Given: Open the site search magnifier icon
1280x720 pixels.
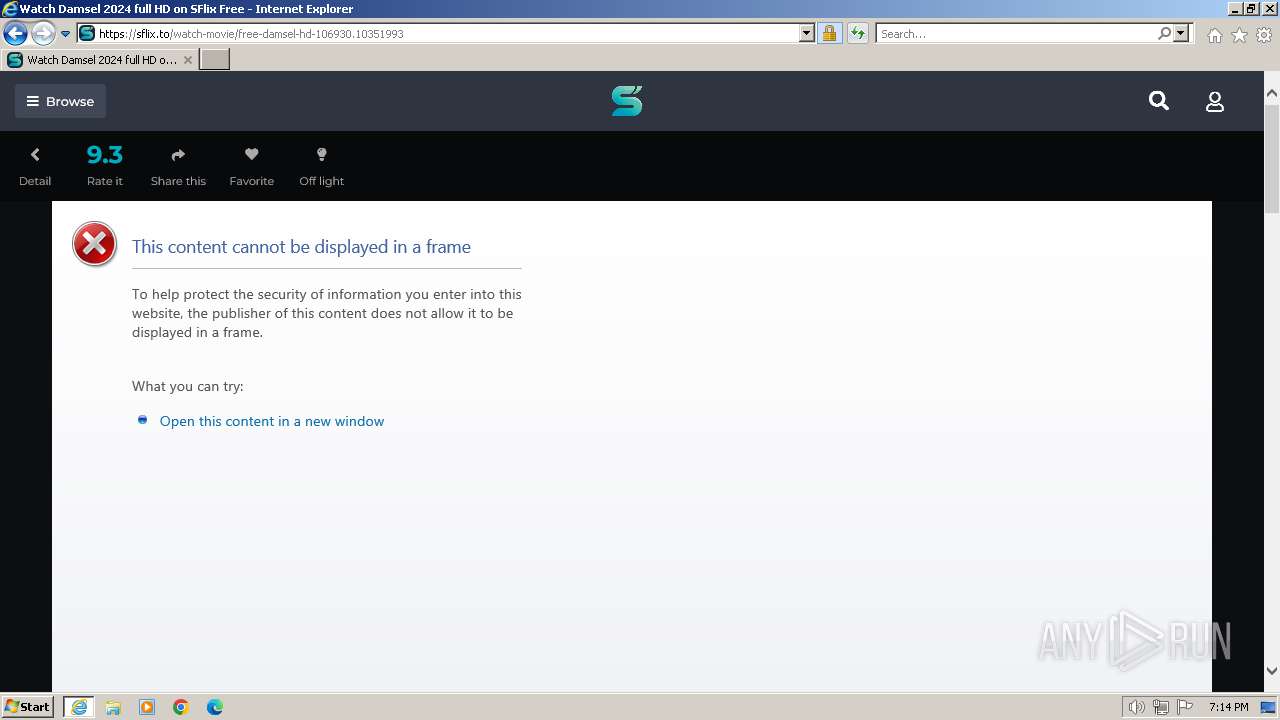Looking at the screenshot, I should [1159, 101].
